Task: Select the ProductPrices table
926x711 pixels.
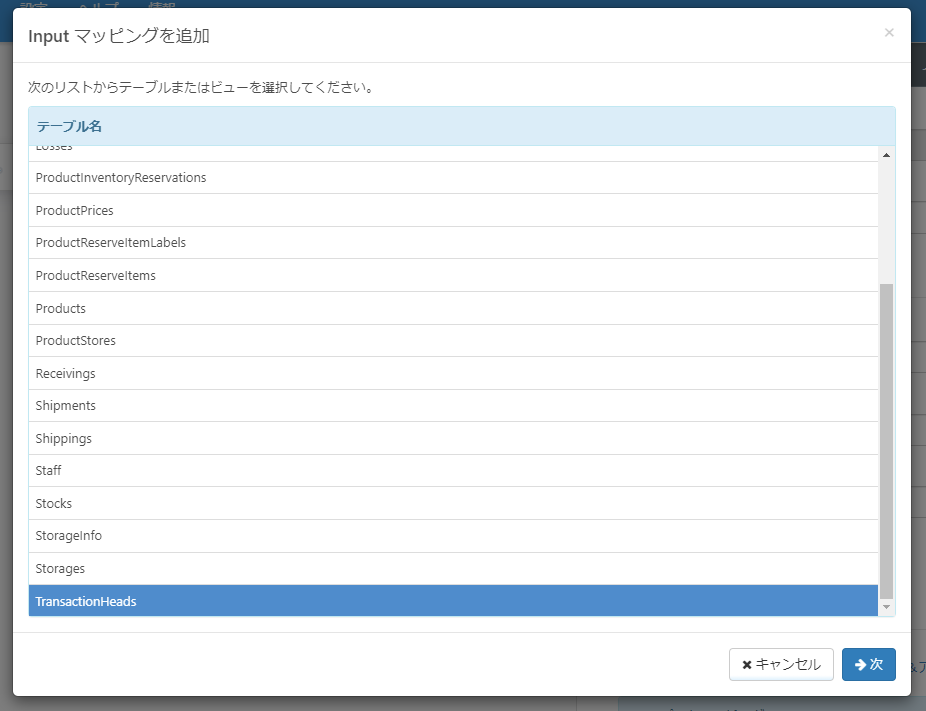Action: tap(453, 210)
